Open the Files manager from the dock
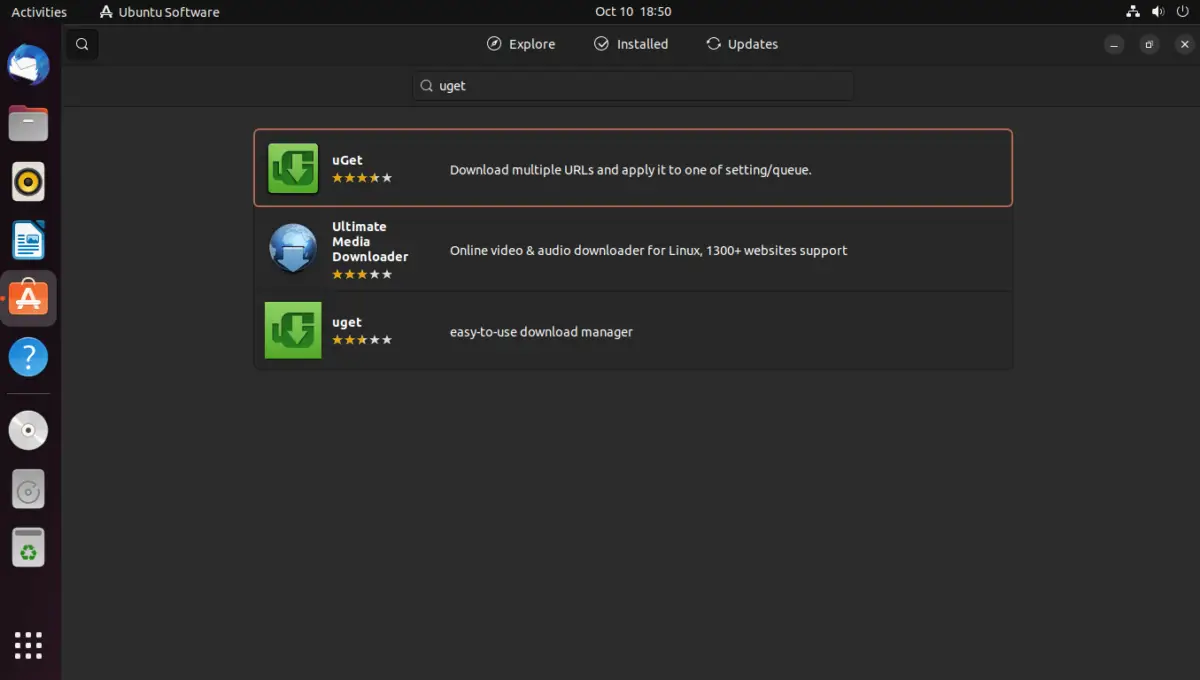1200x680 pixels. pyautogui.click(x=28, y=124)
